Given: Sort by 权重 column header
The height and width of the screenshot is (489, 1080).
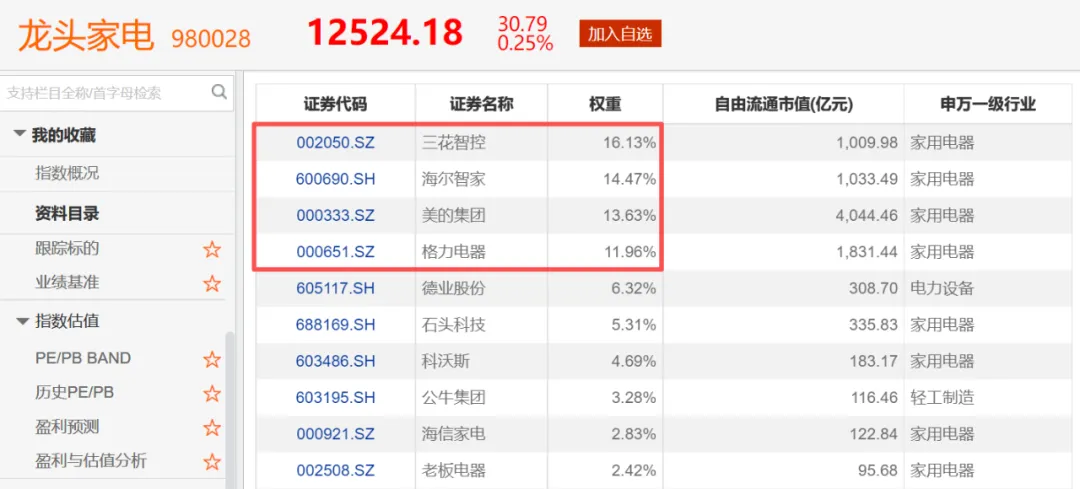Looking at the screenshot, I should [x=605, y=104].
